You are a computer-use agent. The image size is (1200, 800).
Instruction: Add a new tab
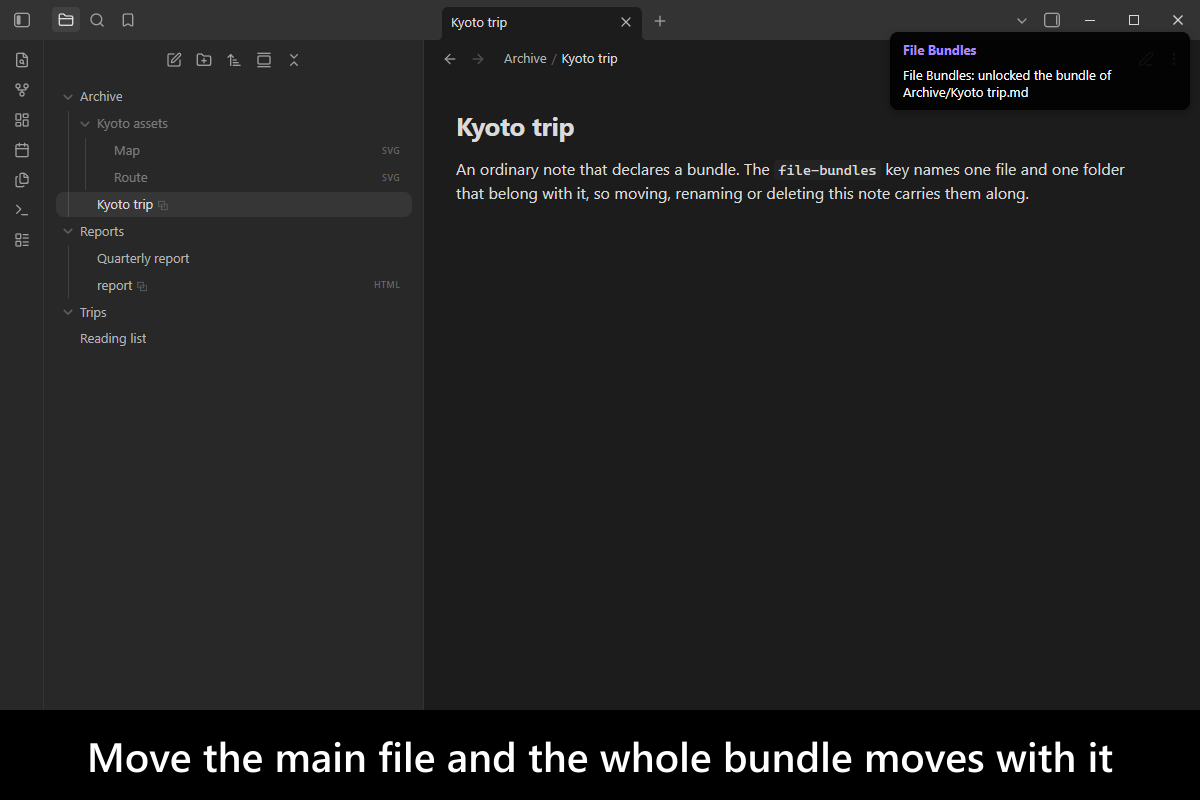660,21
